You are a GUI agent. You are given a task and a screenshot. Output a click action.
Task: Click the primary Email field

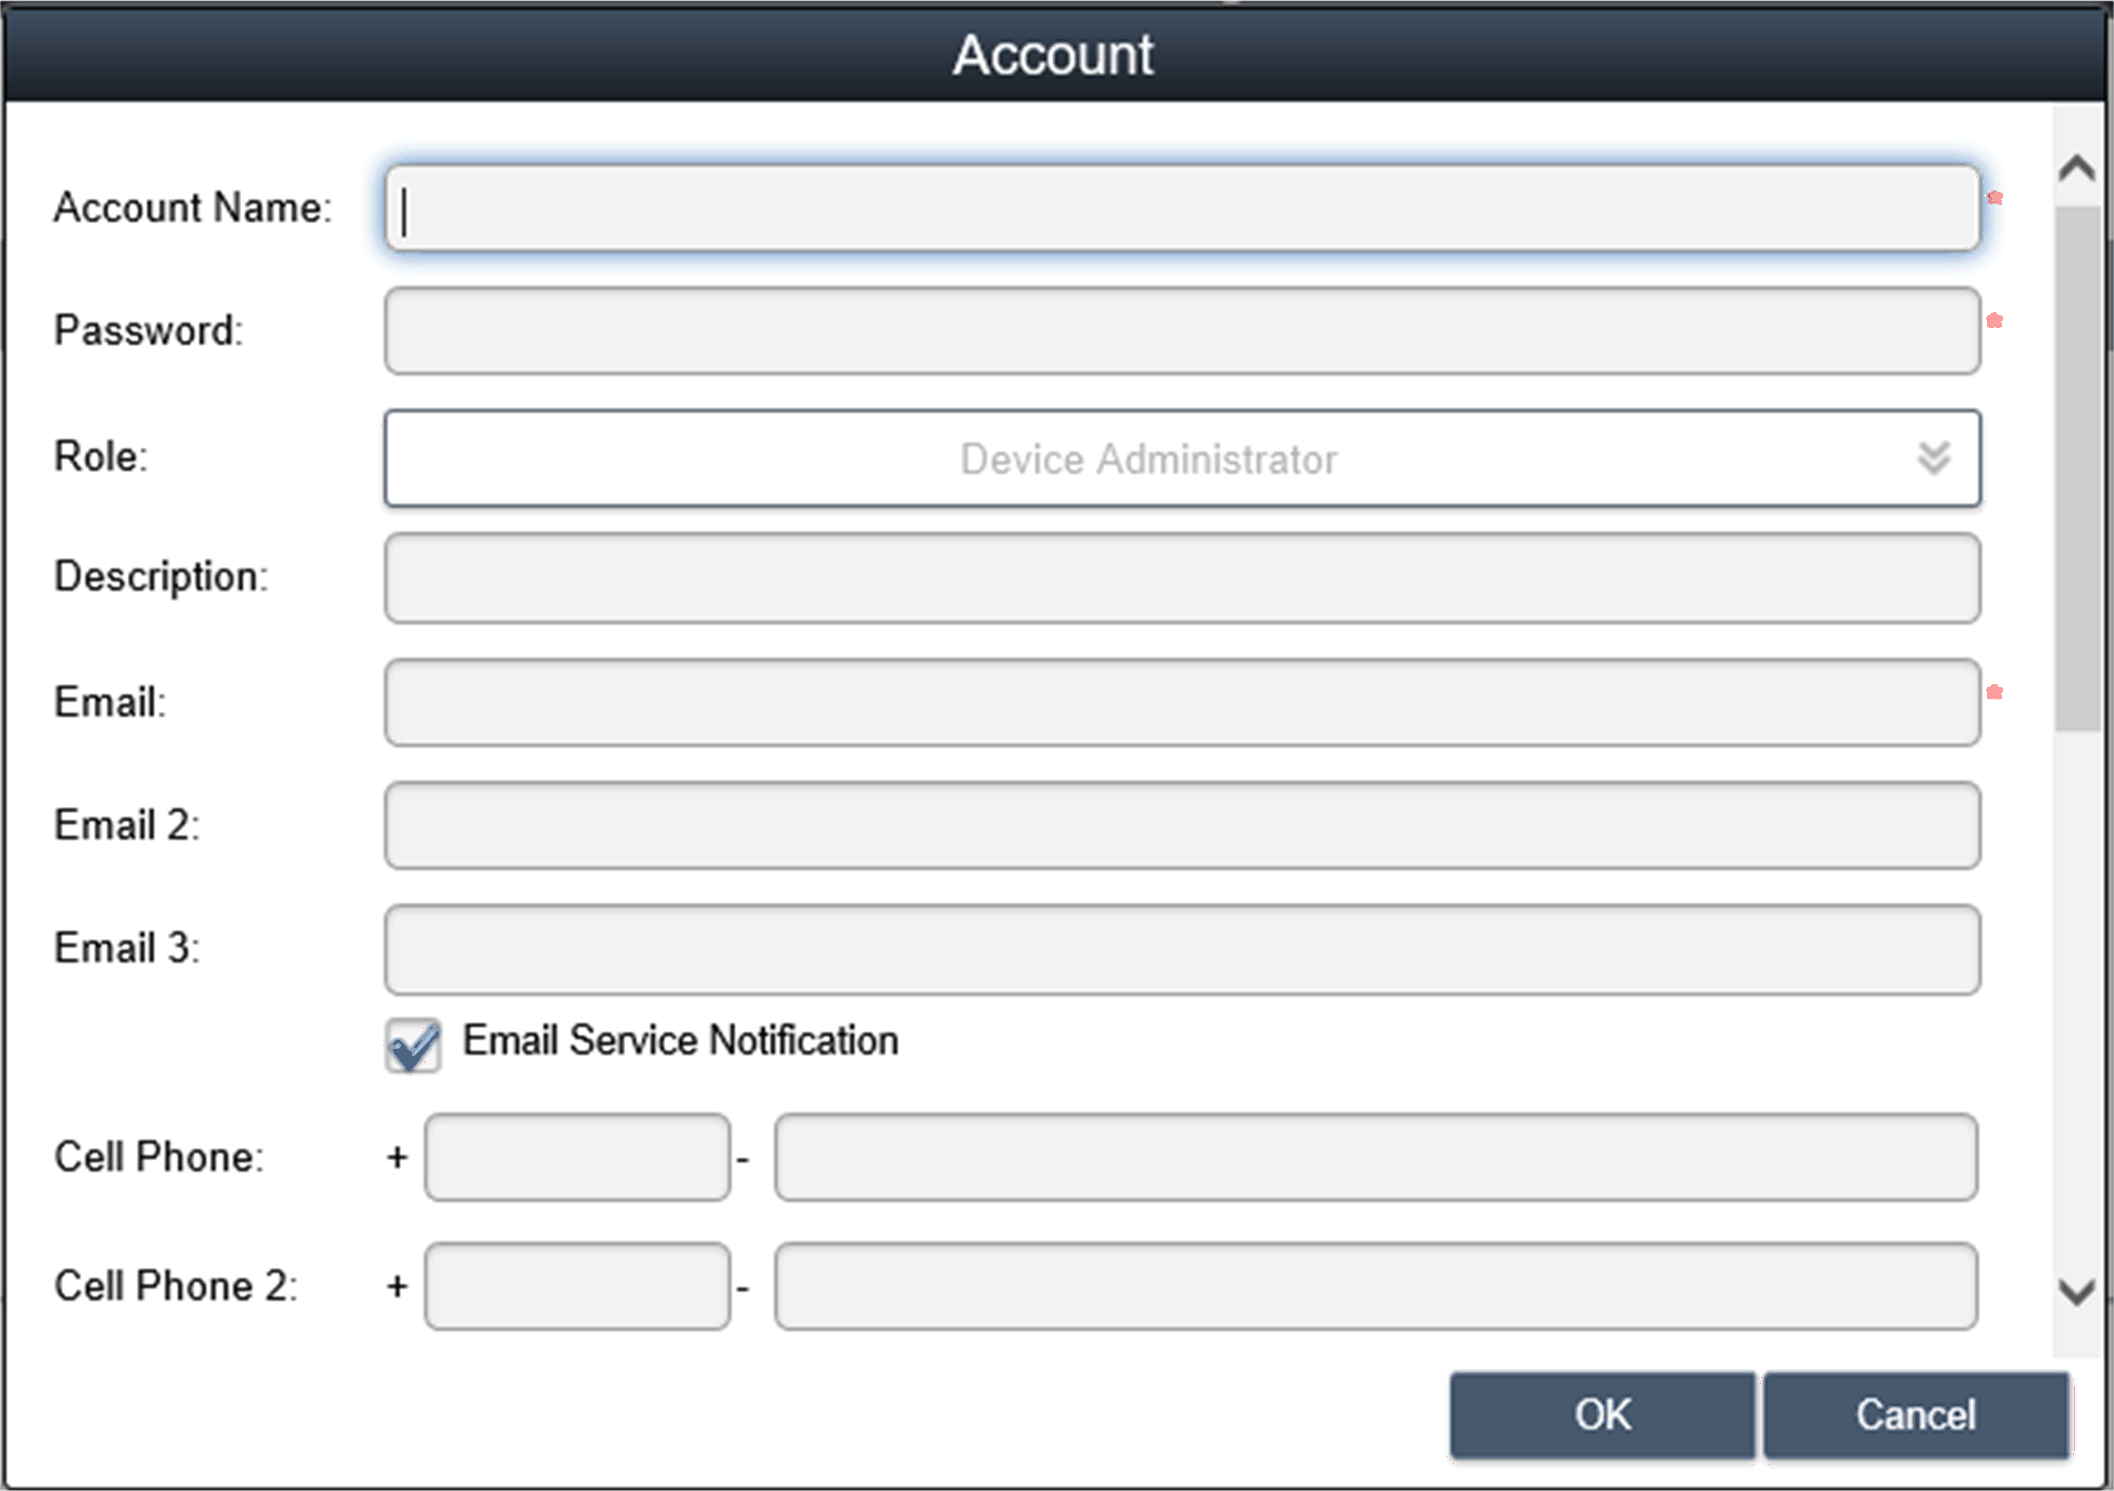1181,702
